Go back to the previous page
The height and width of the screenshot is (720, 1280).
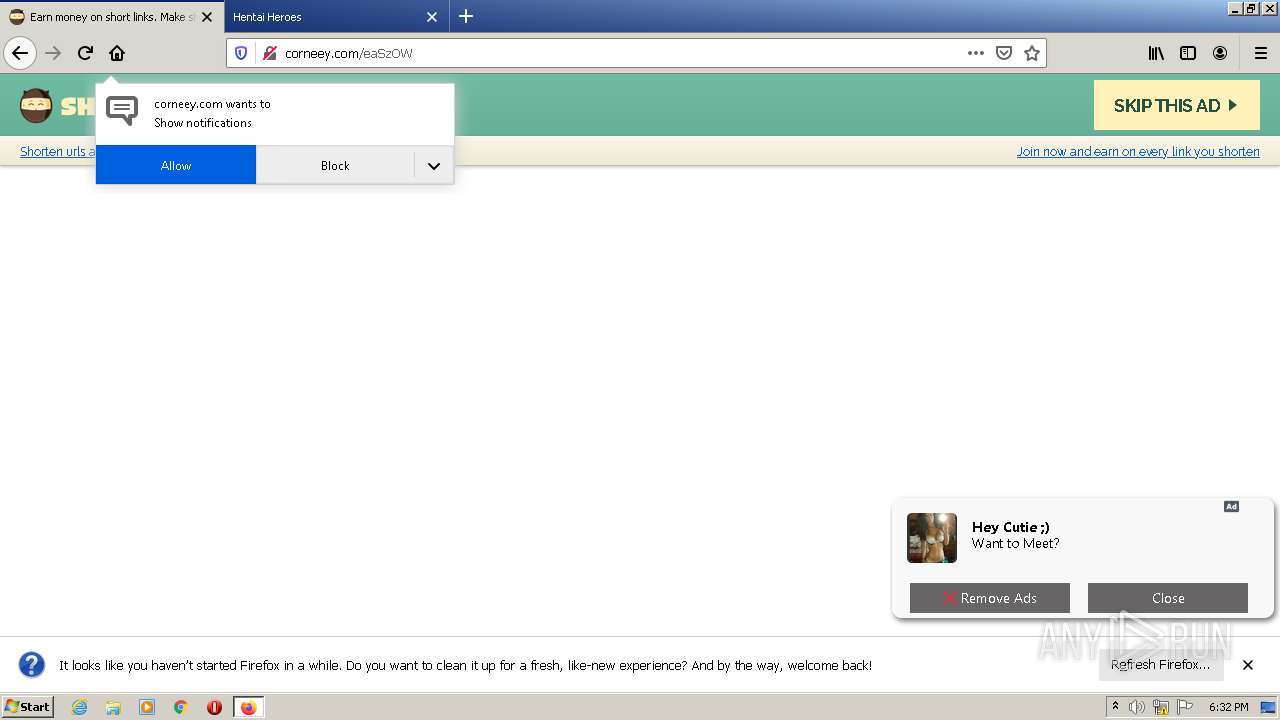[20, 53]
